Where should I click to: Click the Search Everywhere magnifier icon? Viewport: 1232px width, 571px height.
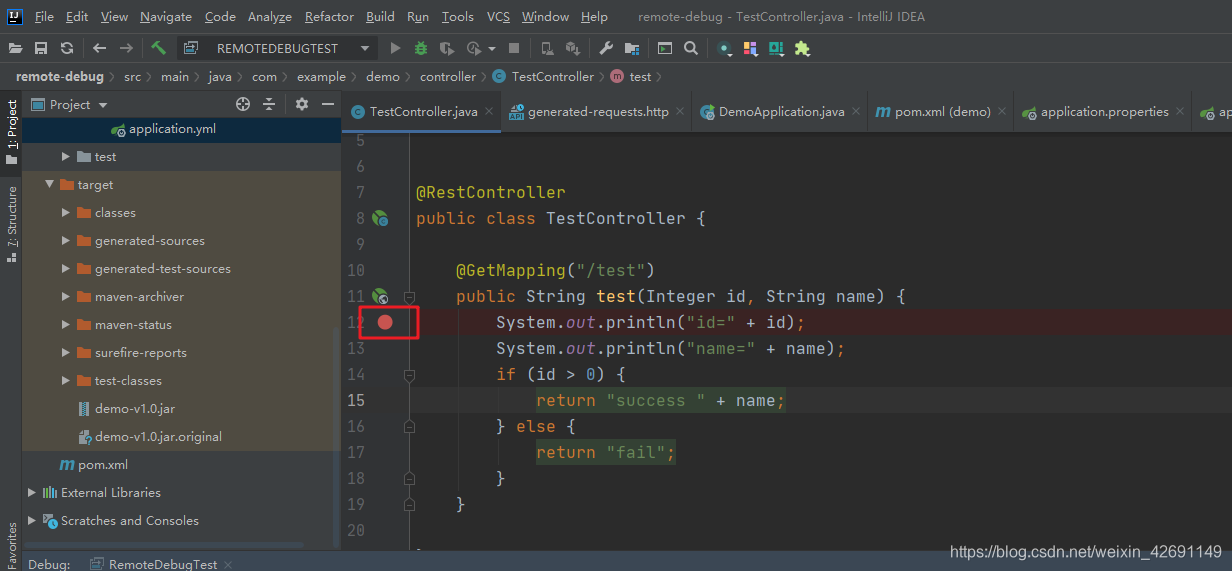coord(691,48)
